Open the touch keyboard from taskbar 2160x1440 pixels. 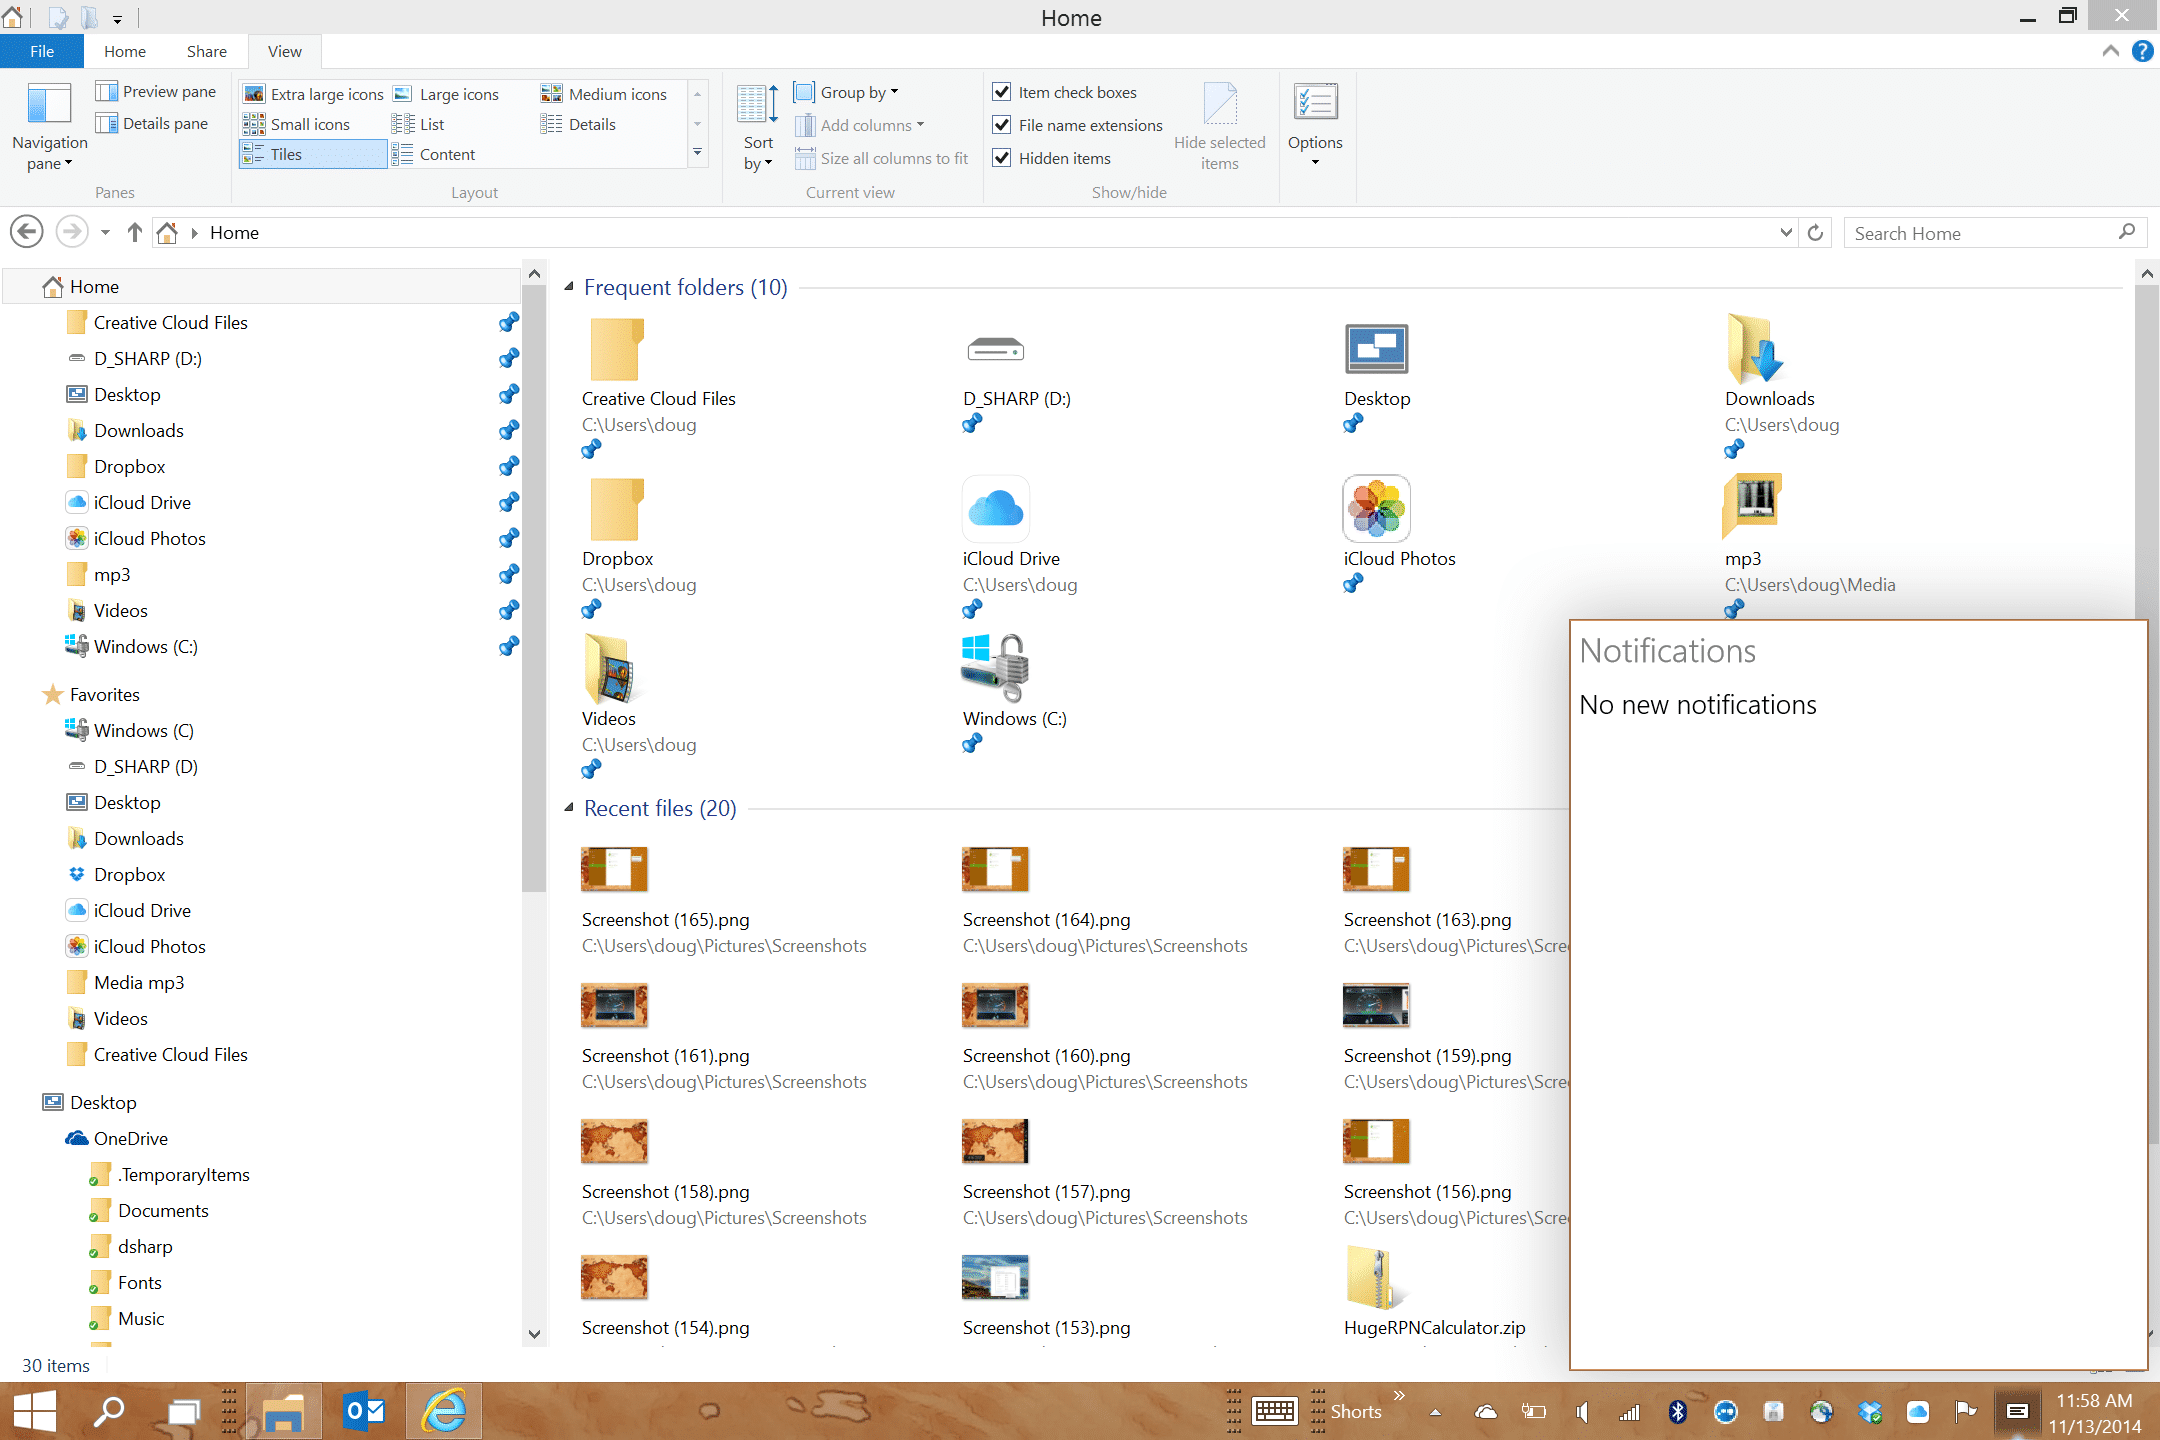pos(1274,1411)
